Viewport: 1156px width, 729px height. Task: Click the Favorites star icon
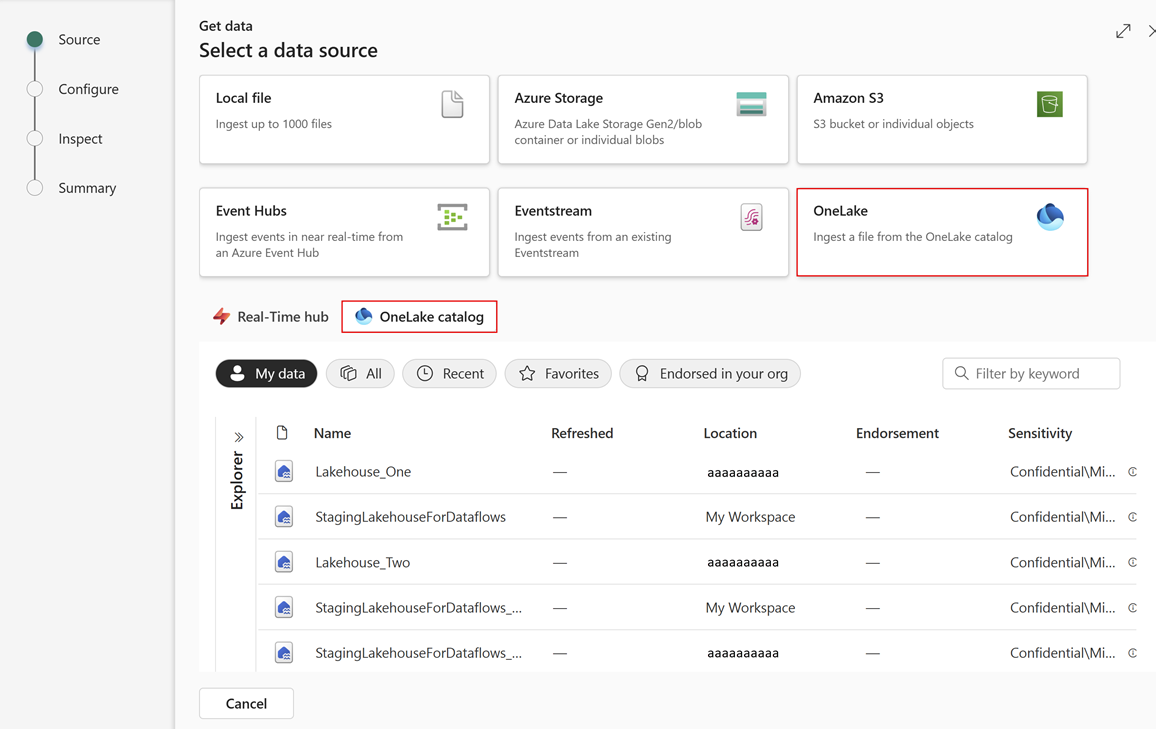527,374
